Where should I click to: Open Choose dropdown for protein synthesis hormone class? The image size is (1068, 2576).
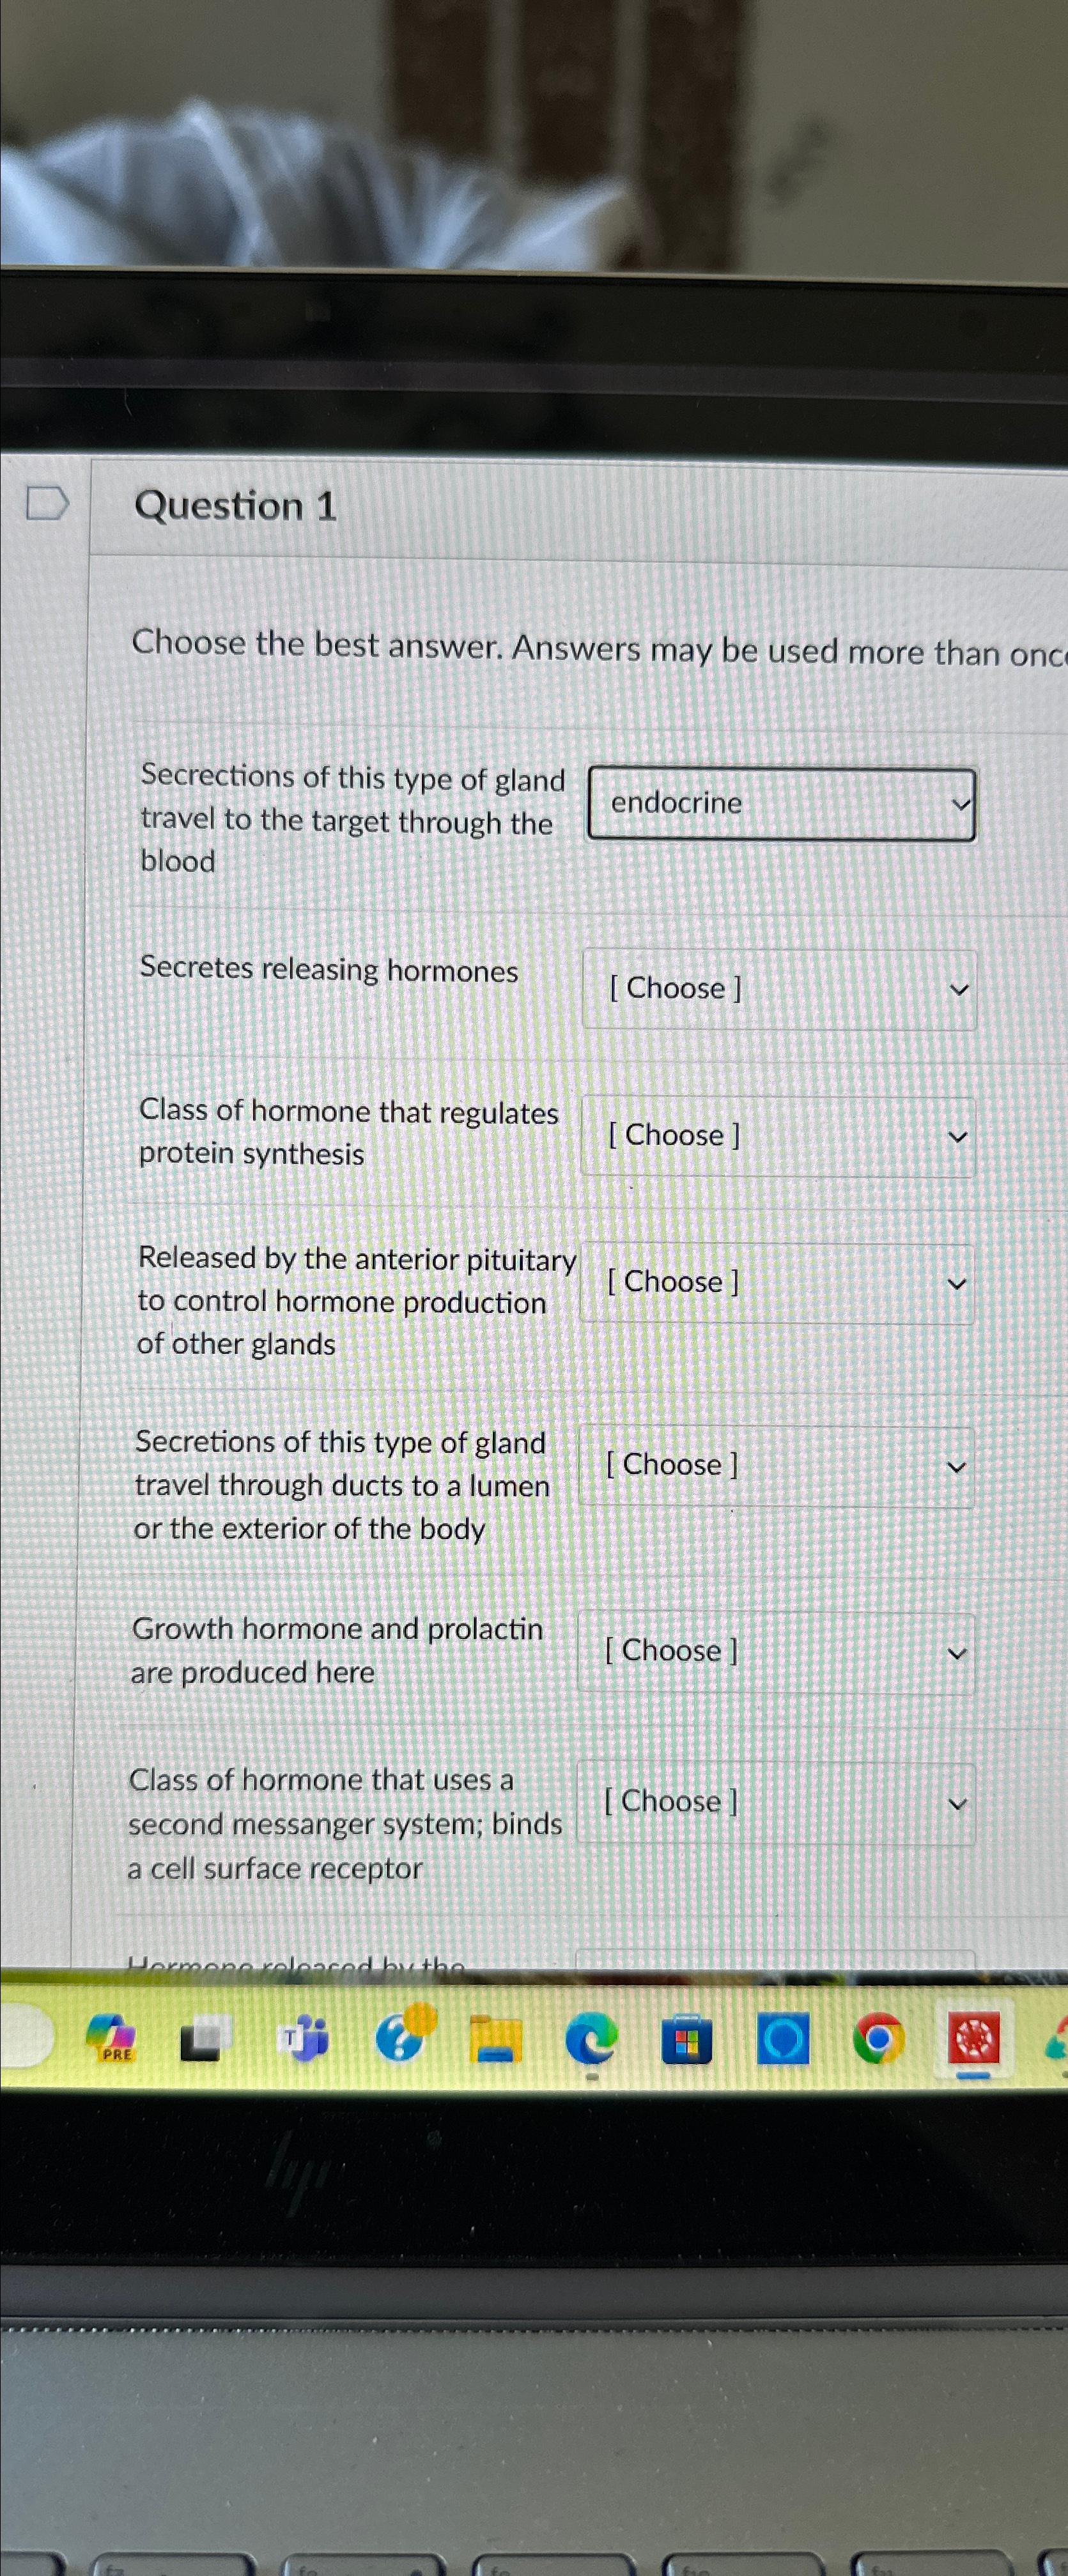coord(778,1136)
